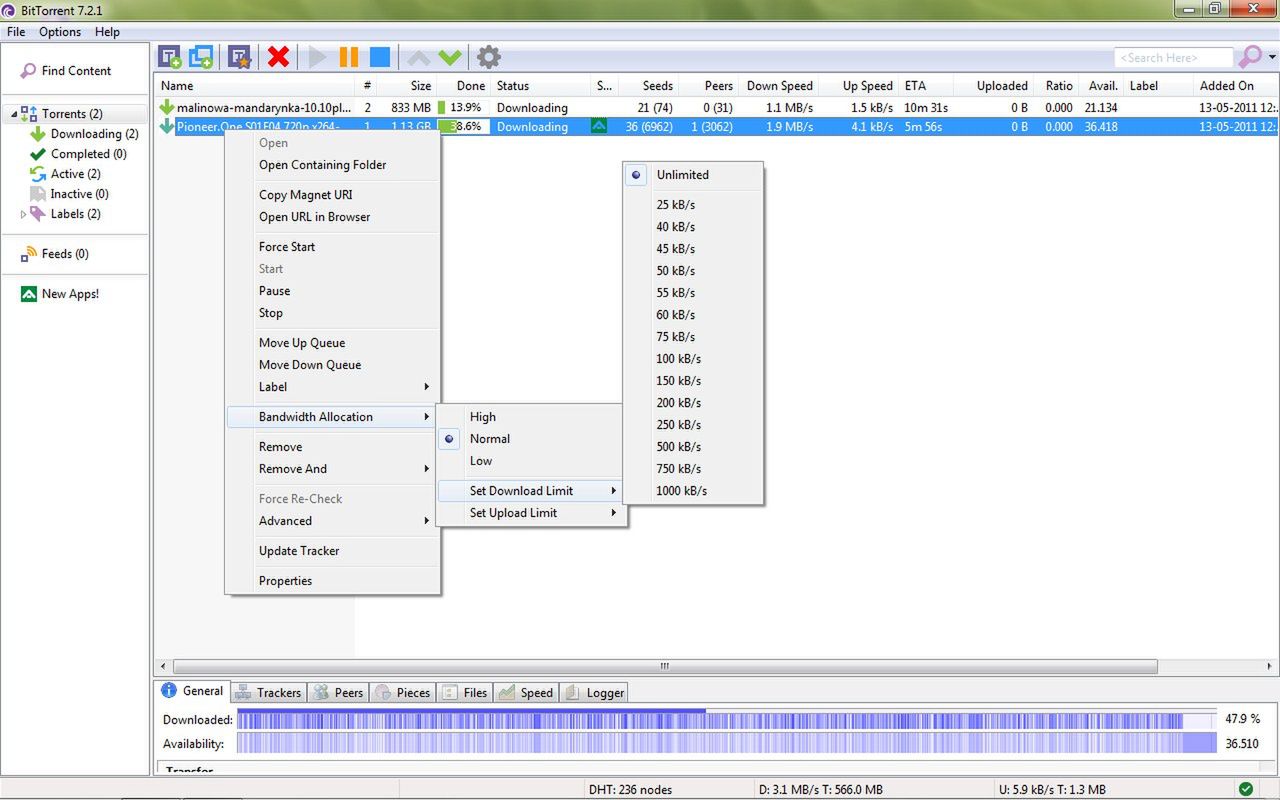1280x800 pixels.
Task: Open the File menu
Action: tap(16, 32)
